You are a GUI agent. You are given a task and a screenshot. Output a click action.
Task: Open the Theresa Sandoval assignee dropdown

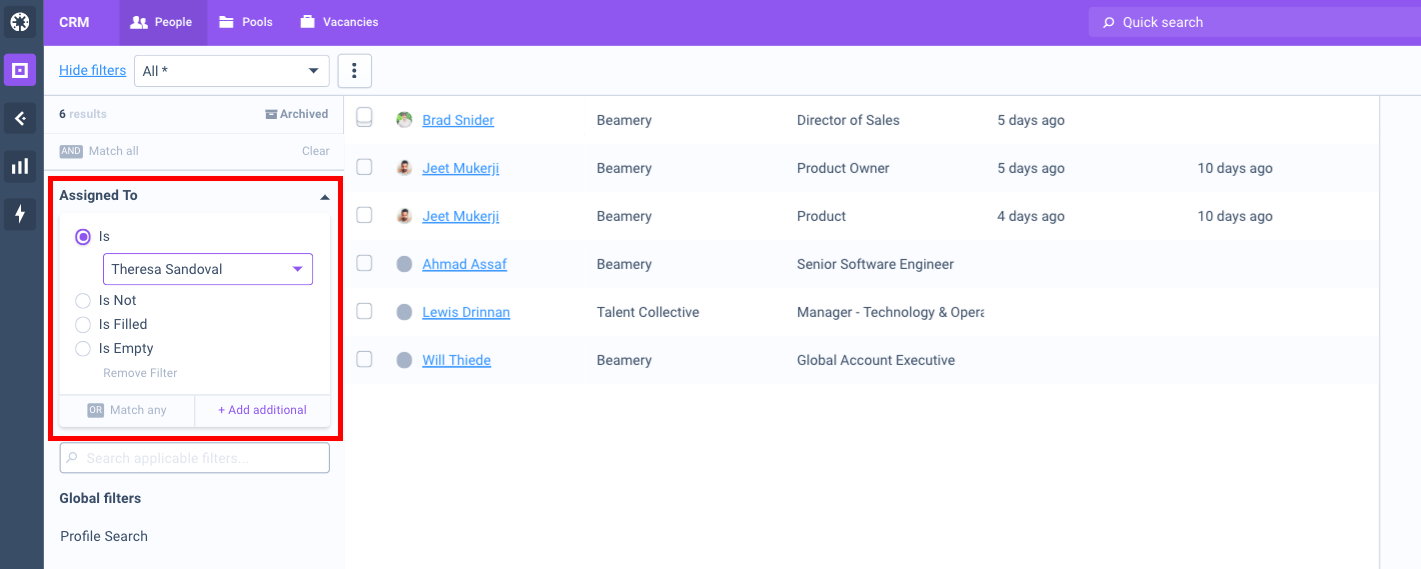(x=208, y=269)
